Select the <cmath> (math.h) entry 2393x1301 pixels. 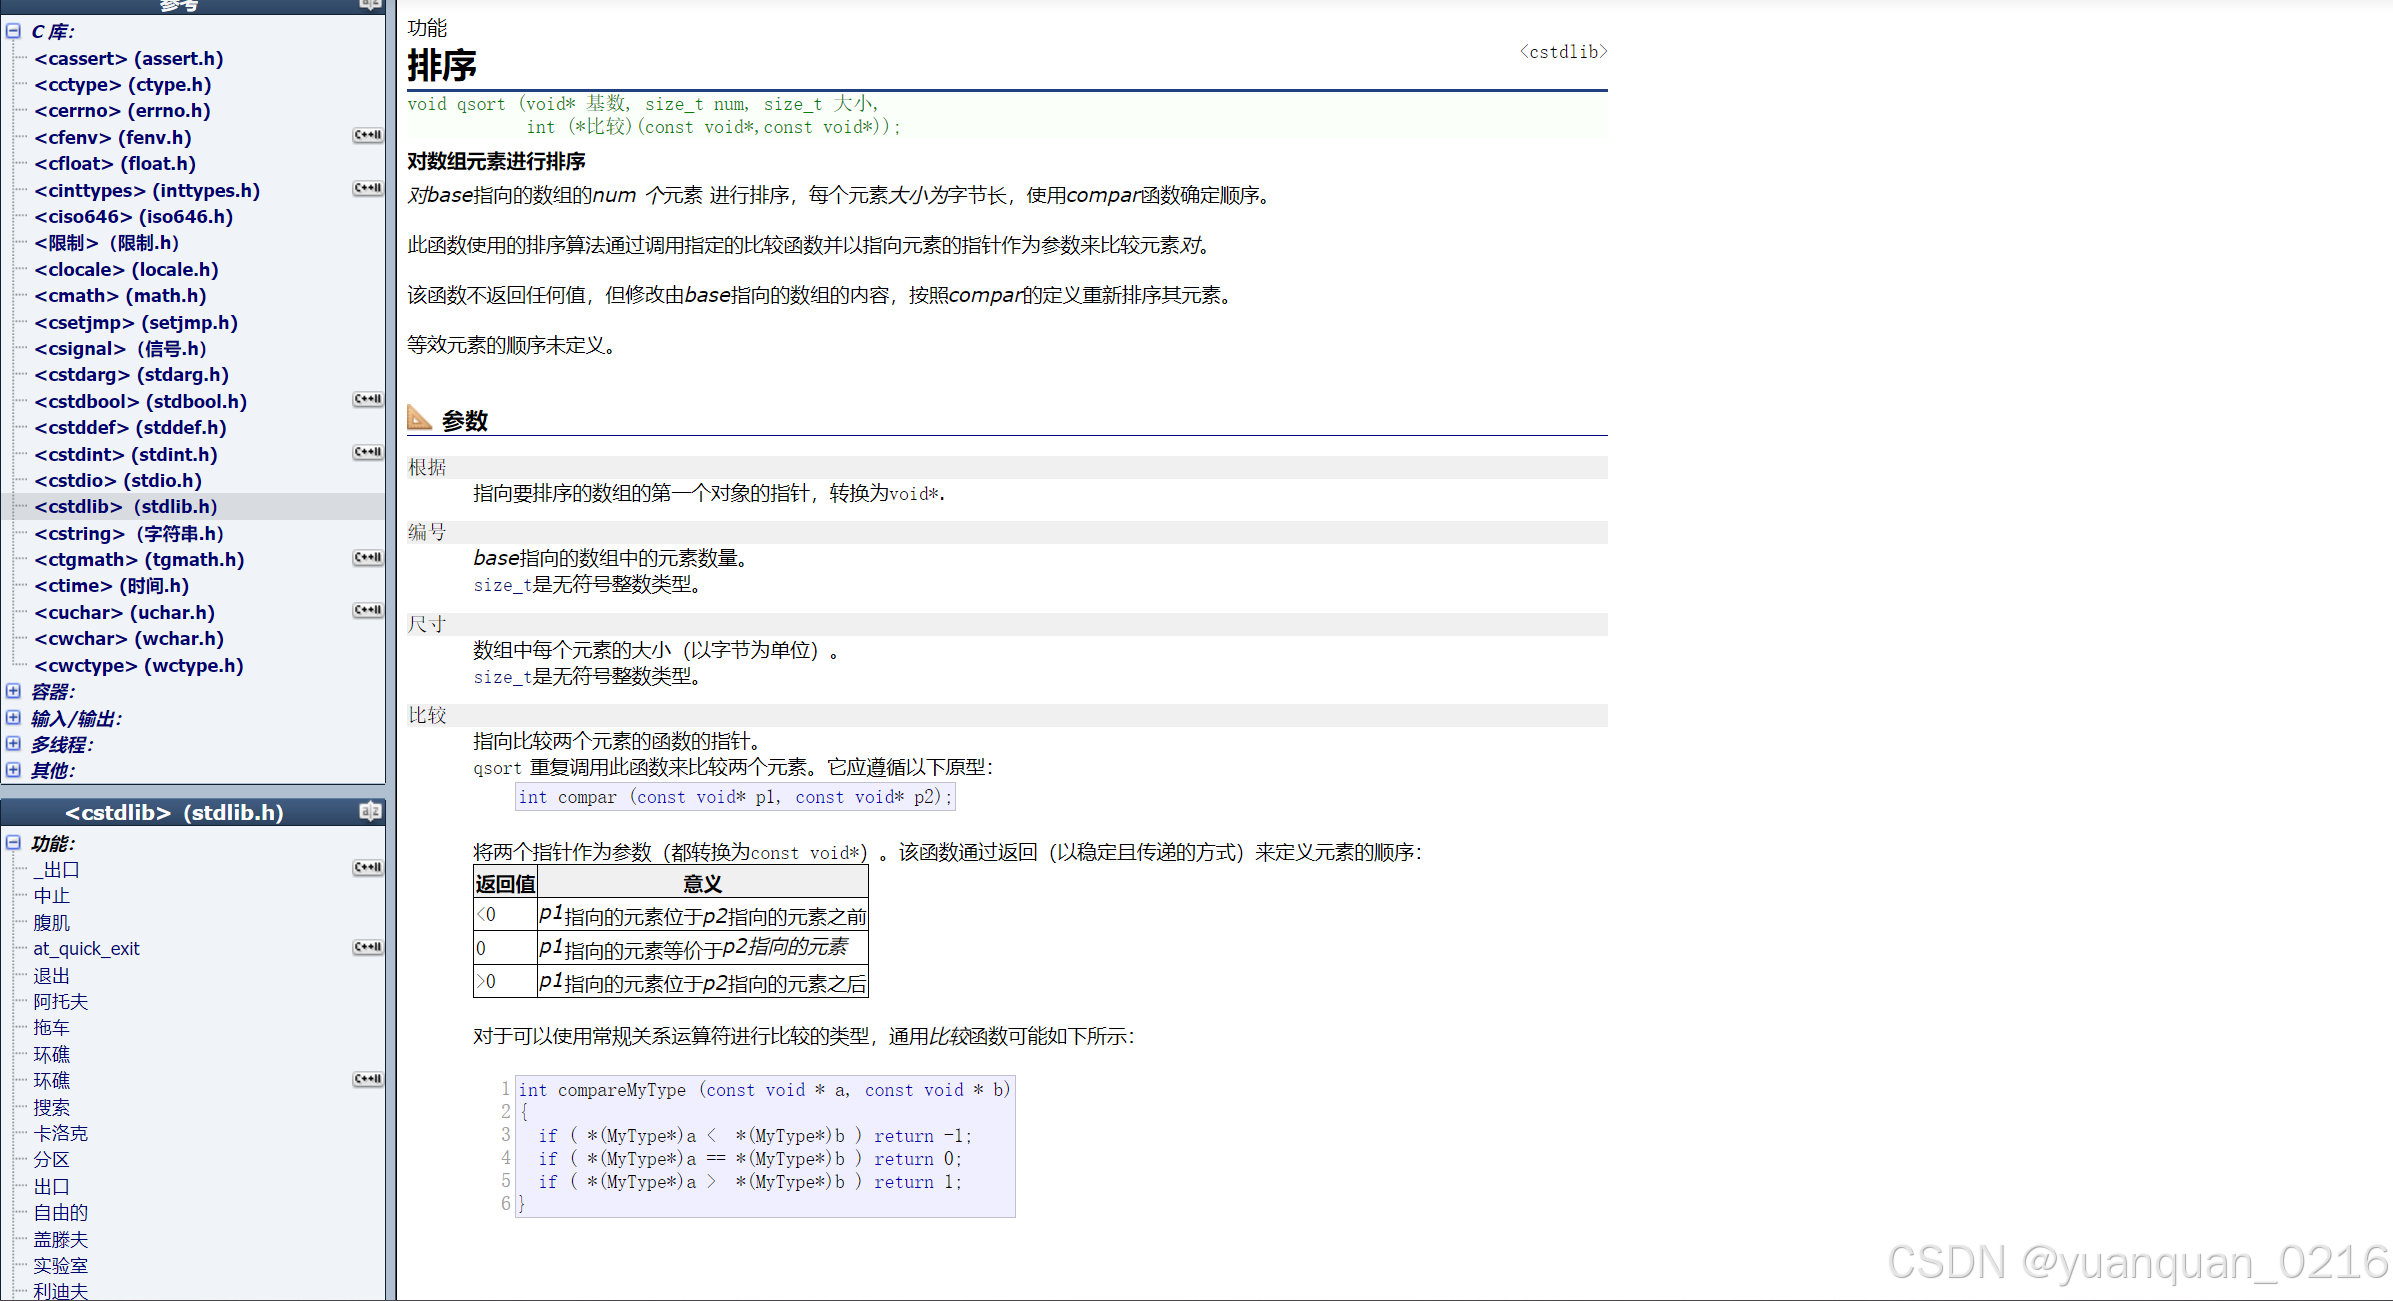120,296
